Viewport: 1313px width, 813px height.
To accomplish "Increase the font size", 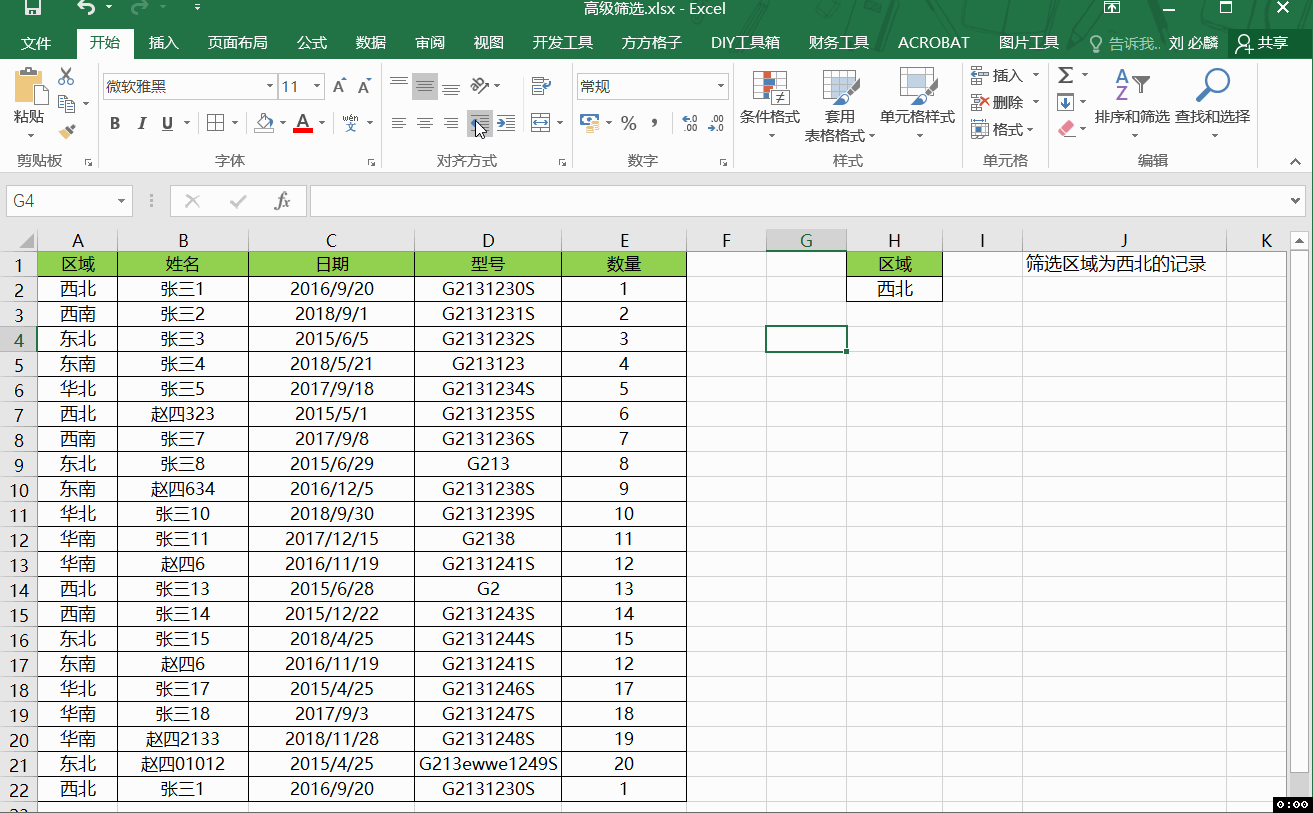I will (x=340, y=87).
